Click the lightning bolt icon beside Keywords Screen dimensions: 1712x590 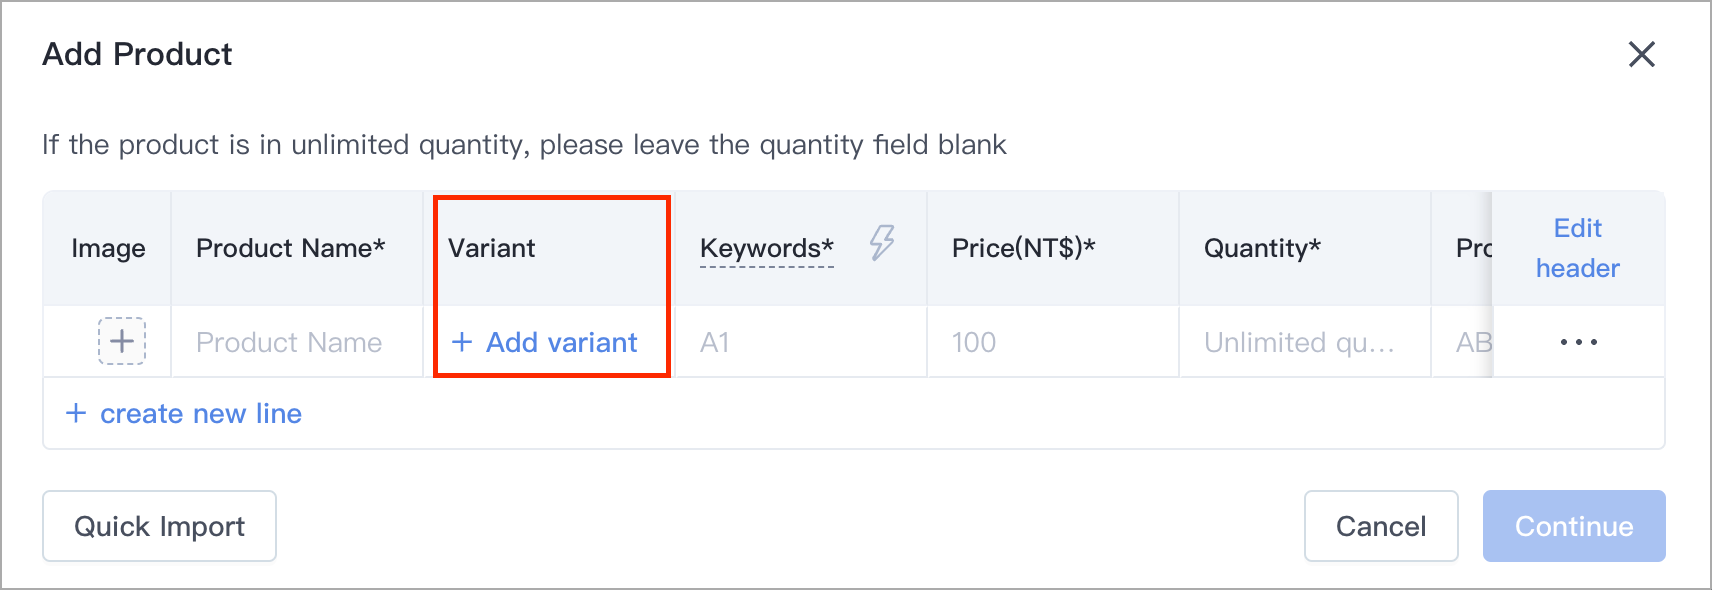[882, 242]
